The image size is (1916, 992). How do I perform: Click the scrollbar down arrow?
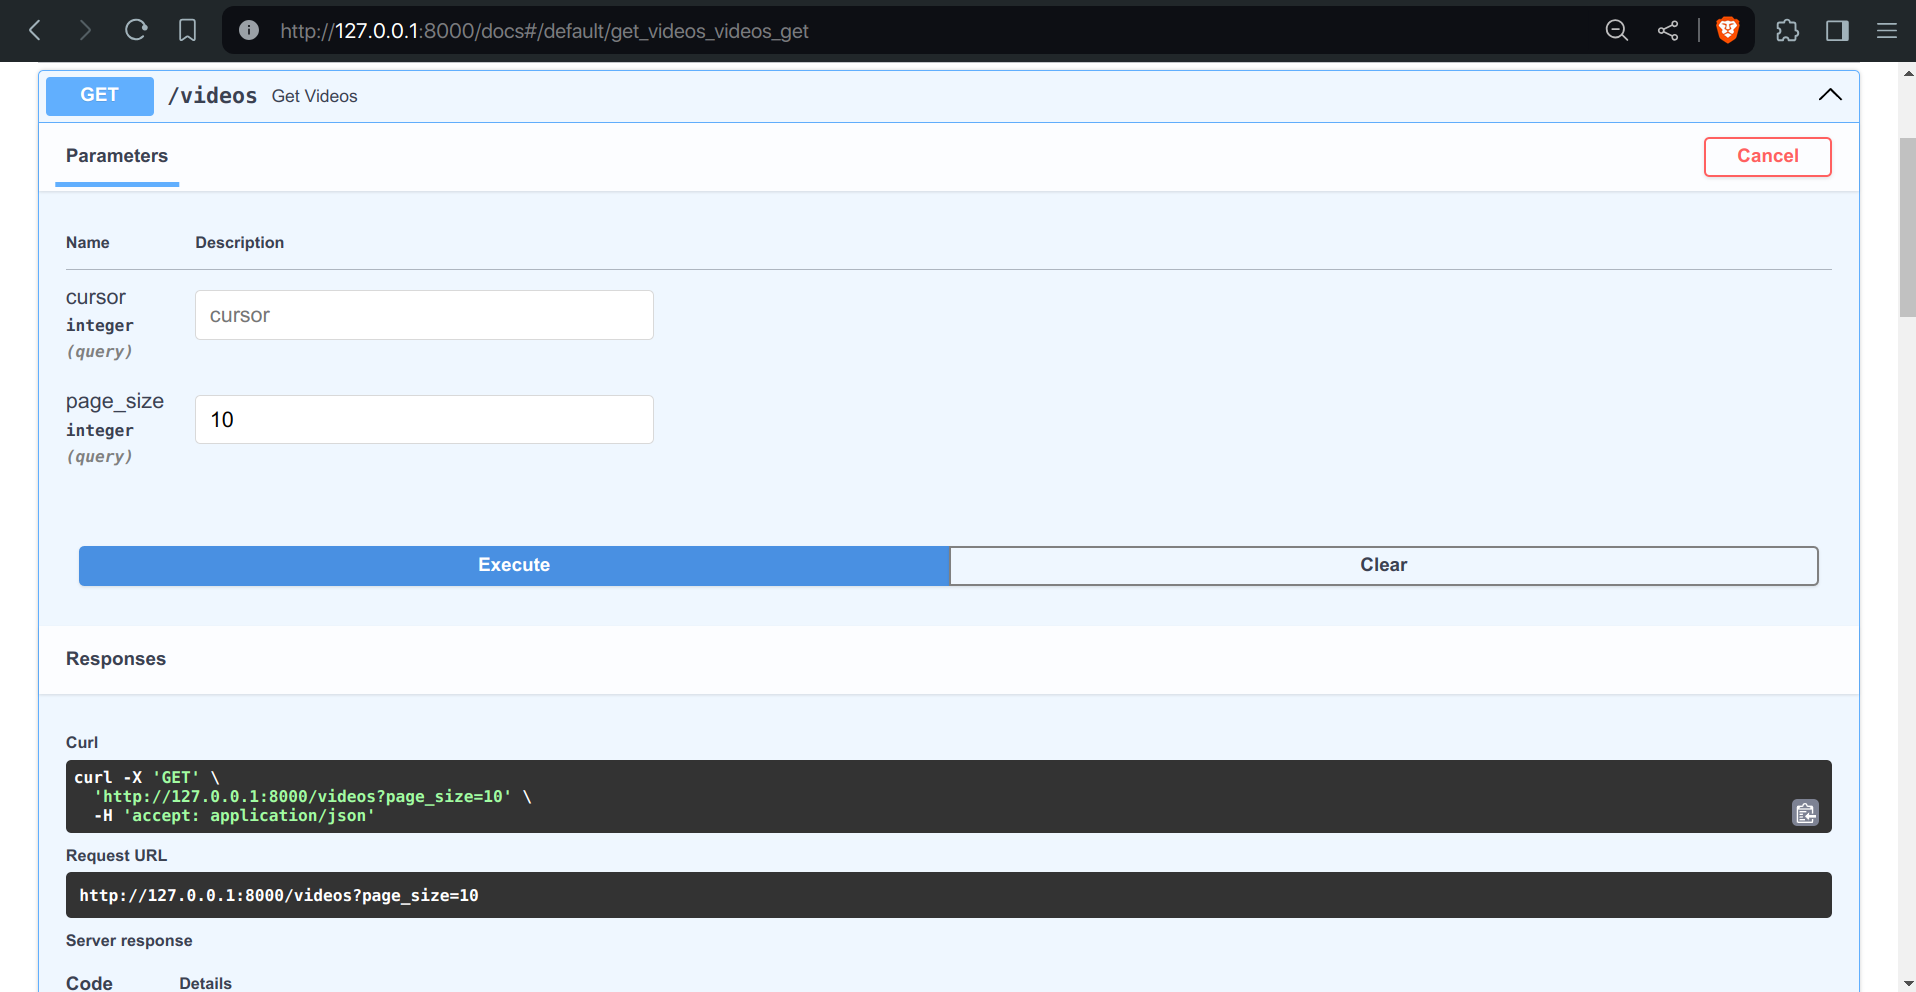pyautogui.click(x=1907, y=983)
